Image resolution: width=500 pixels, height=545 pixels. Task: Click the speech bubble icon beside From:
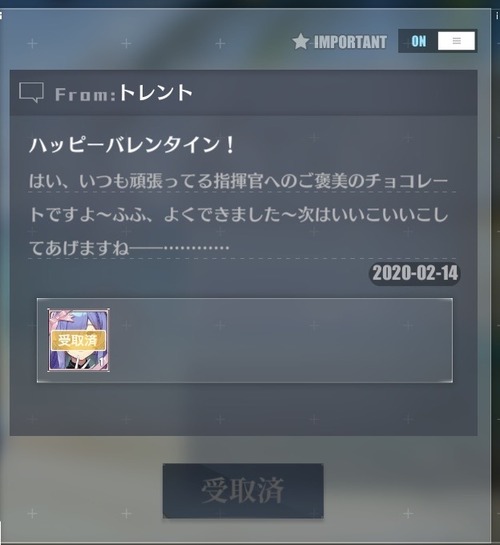point(32,92)
